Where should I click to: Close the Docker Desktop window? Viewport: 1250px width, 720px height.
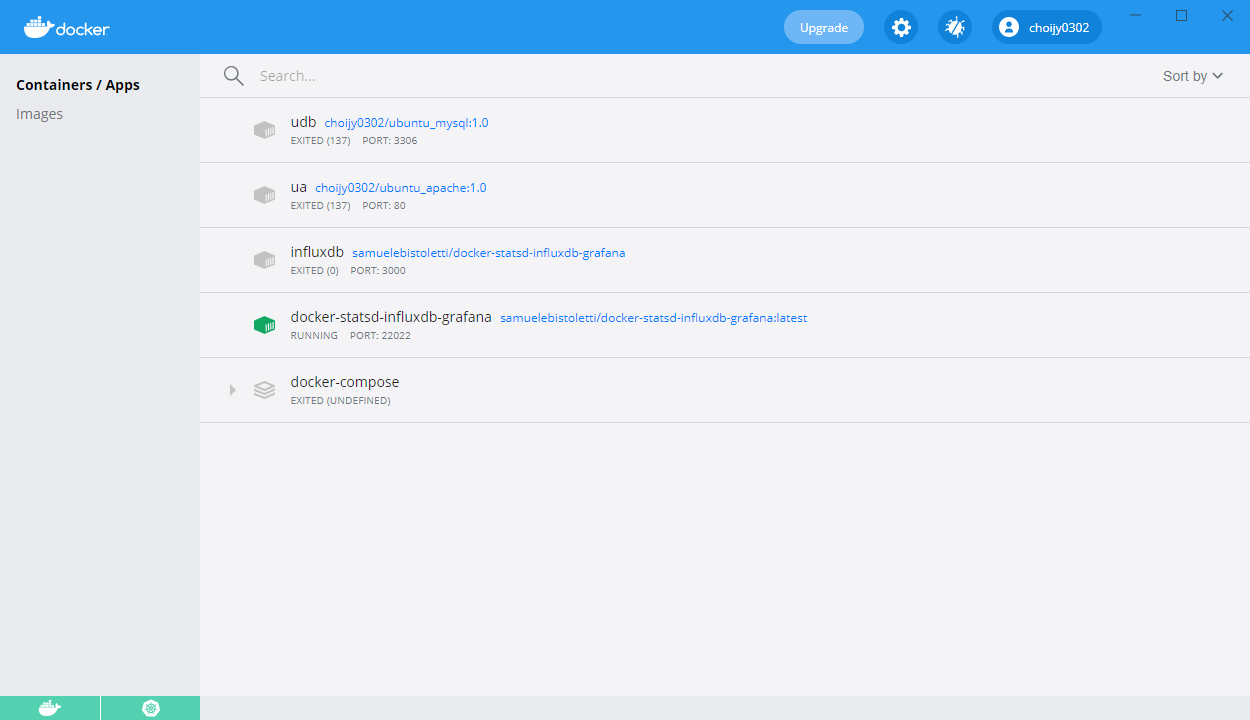tap(1227, 15)
